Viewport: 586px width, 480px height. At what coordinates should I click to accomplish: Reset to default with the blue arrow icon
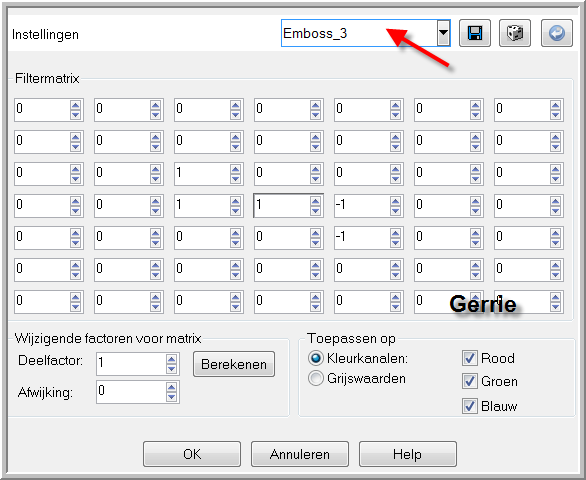(x=557, y=33)
